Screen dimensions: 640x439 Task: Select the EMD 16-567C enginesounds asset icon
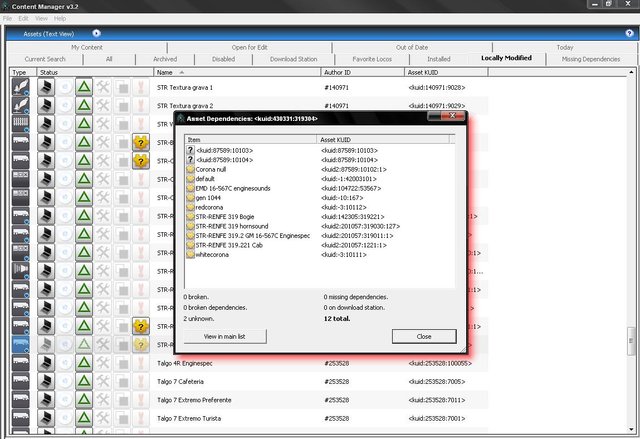(190, 188)
